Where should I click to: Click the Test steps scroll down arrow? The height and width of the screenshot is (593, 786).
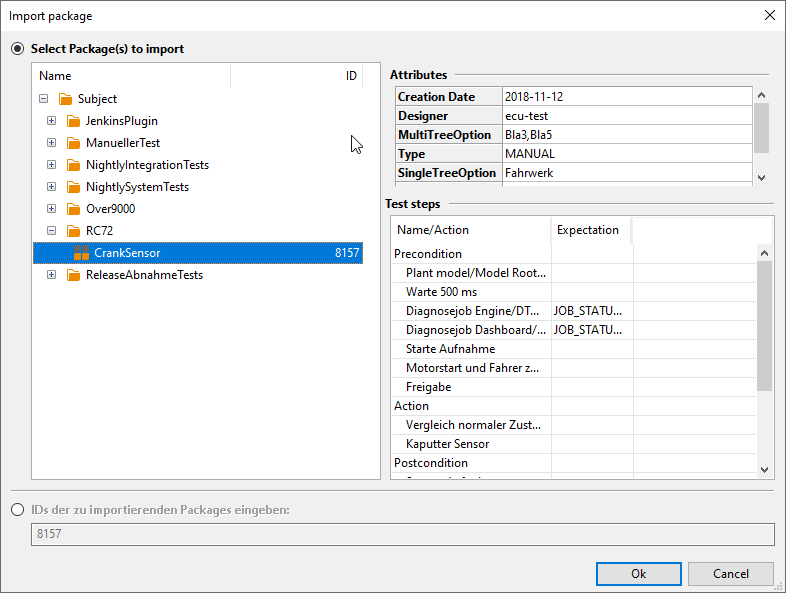[764, 470]
